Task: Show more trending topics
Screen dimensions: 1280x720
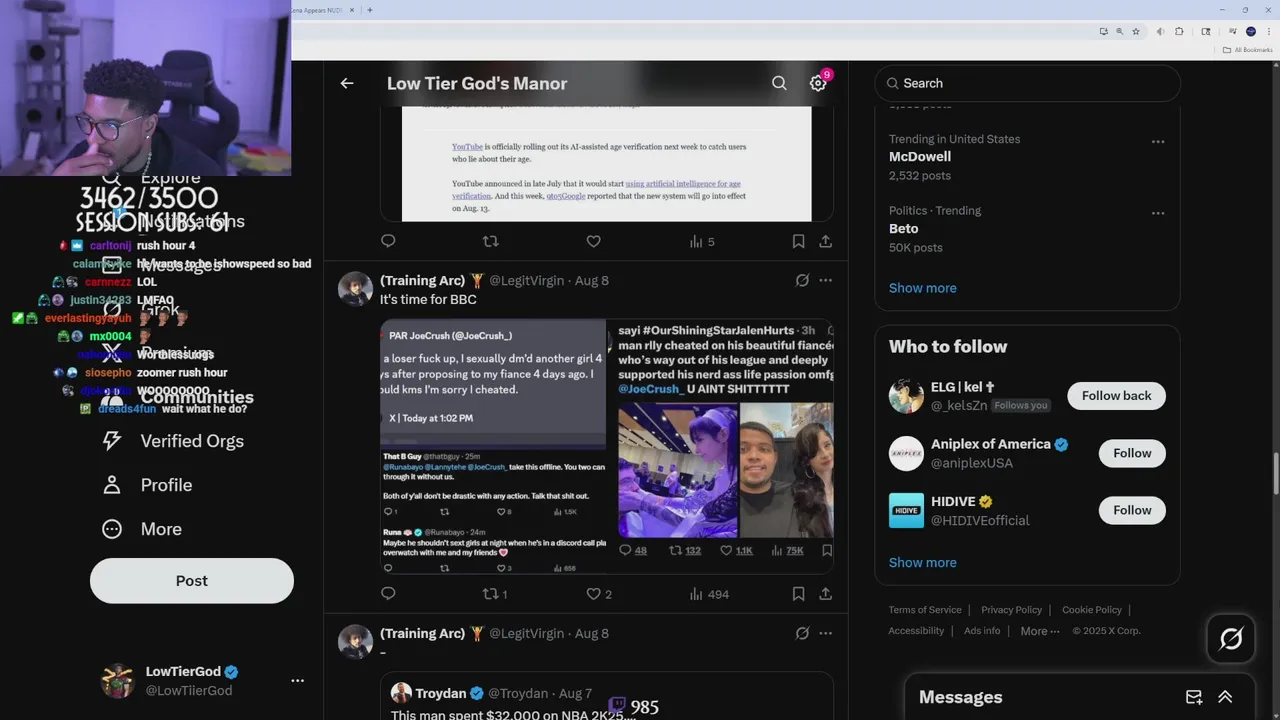Action: (922, 288)
